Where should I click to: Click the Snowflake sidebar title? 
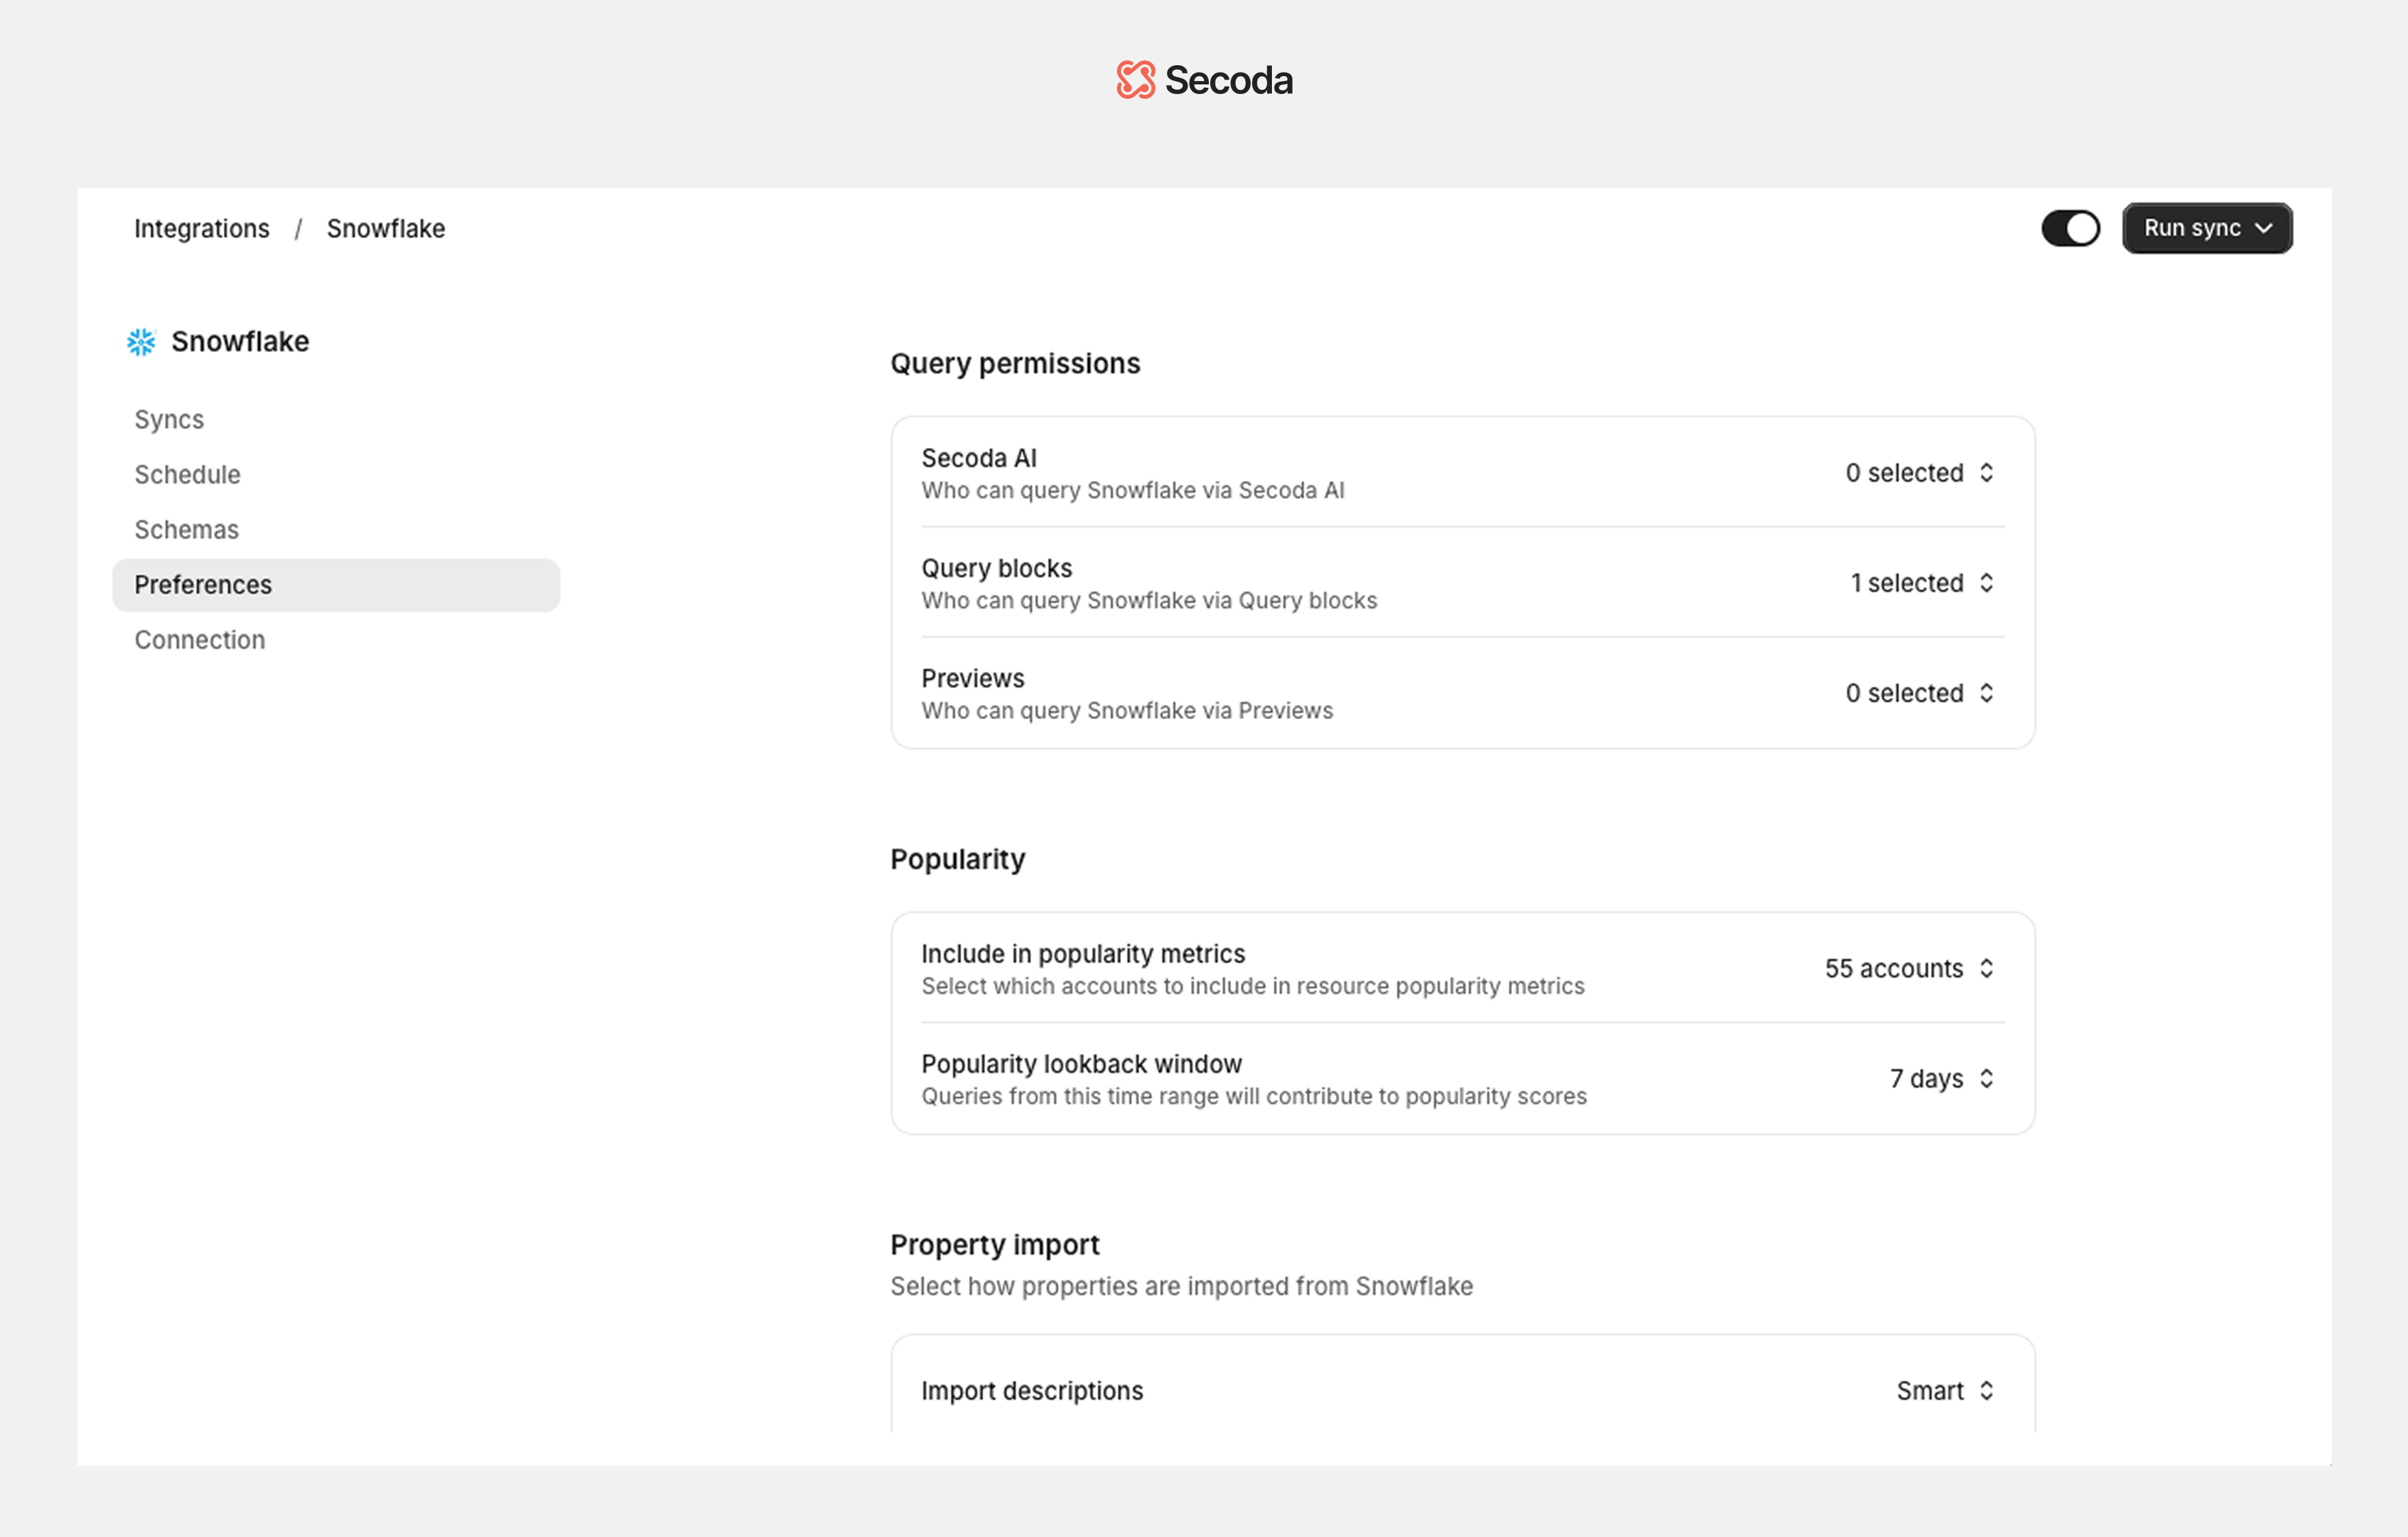(240, 342)
